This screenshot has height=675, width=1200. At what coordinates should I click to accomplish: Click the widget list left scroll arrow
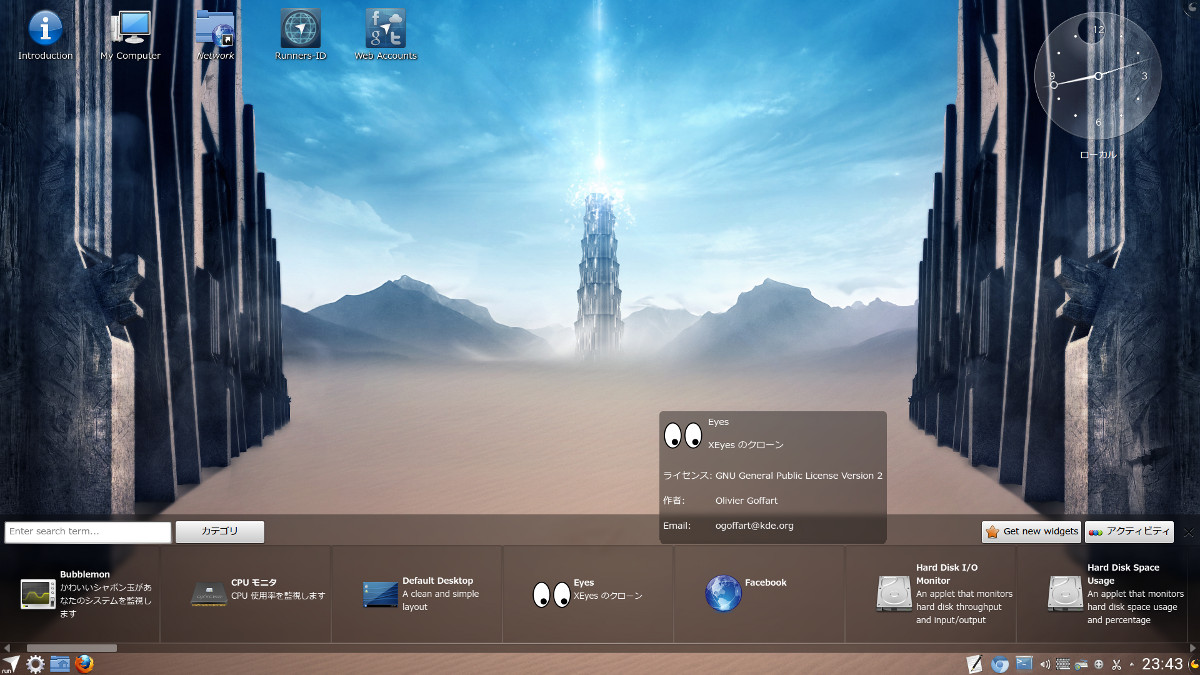click(7, 648)
